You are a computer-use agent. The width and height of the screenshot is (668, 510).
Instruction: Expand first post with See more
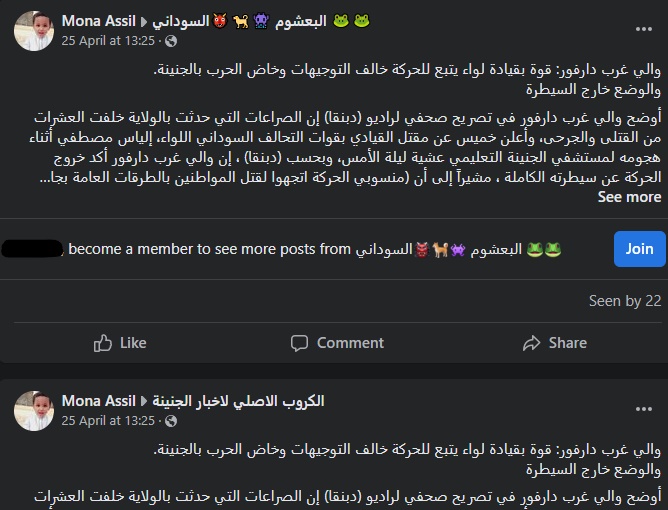click(x=629, y=197)
